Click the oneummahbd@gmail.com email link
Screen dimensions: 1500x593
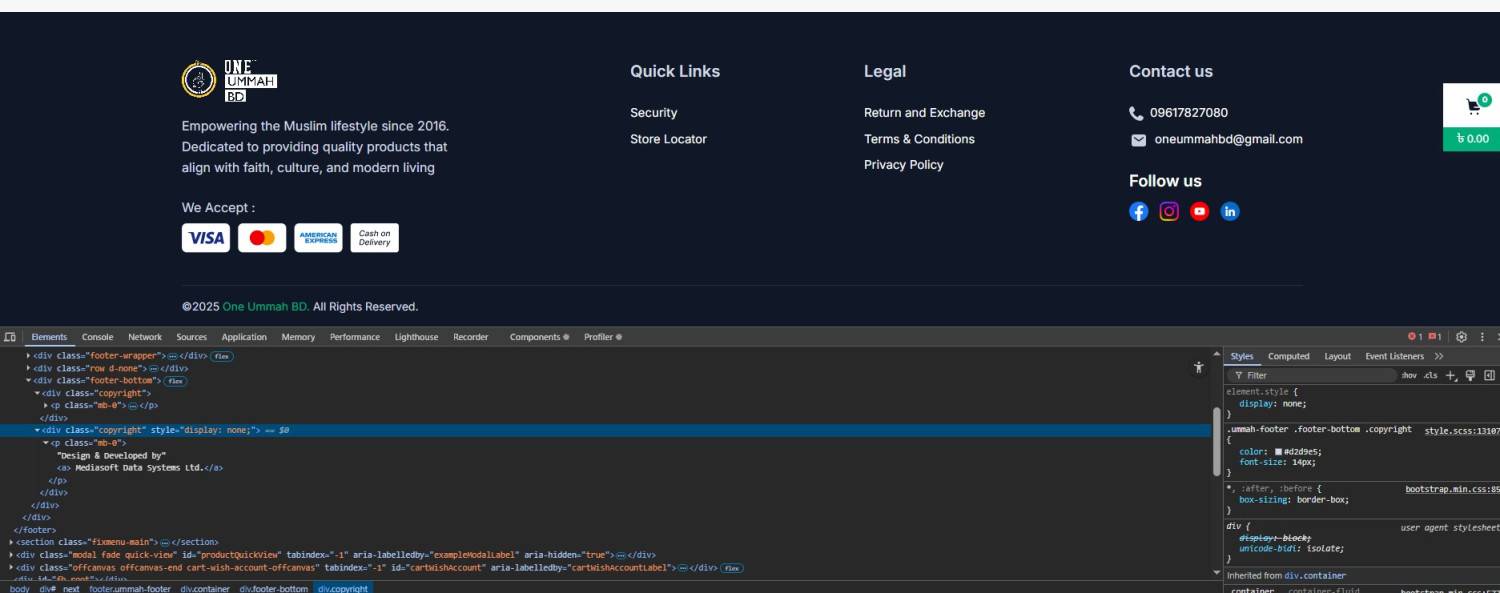pyautogui.click(x=1229, y=139)
